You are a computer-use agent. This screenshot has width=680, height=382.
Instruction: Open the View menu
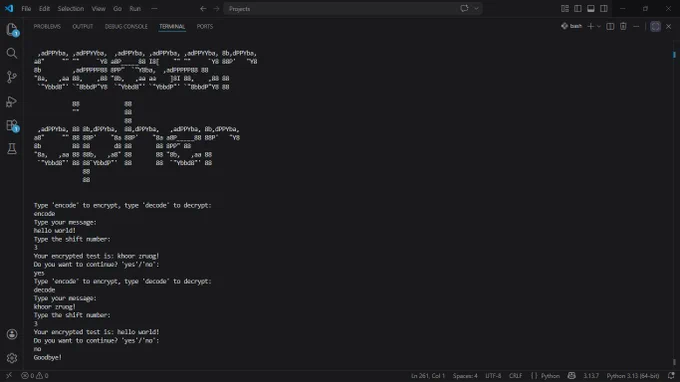98,9
